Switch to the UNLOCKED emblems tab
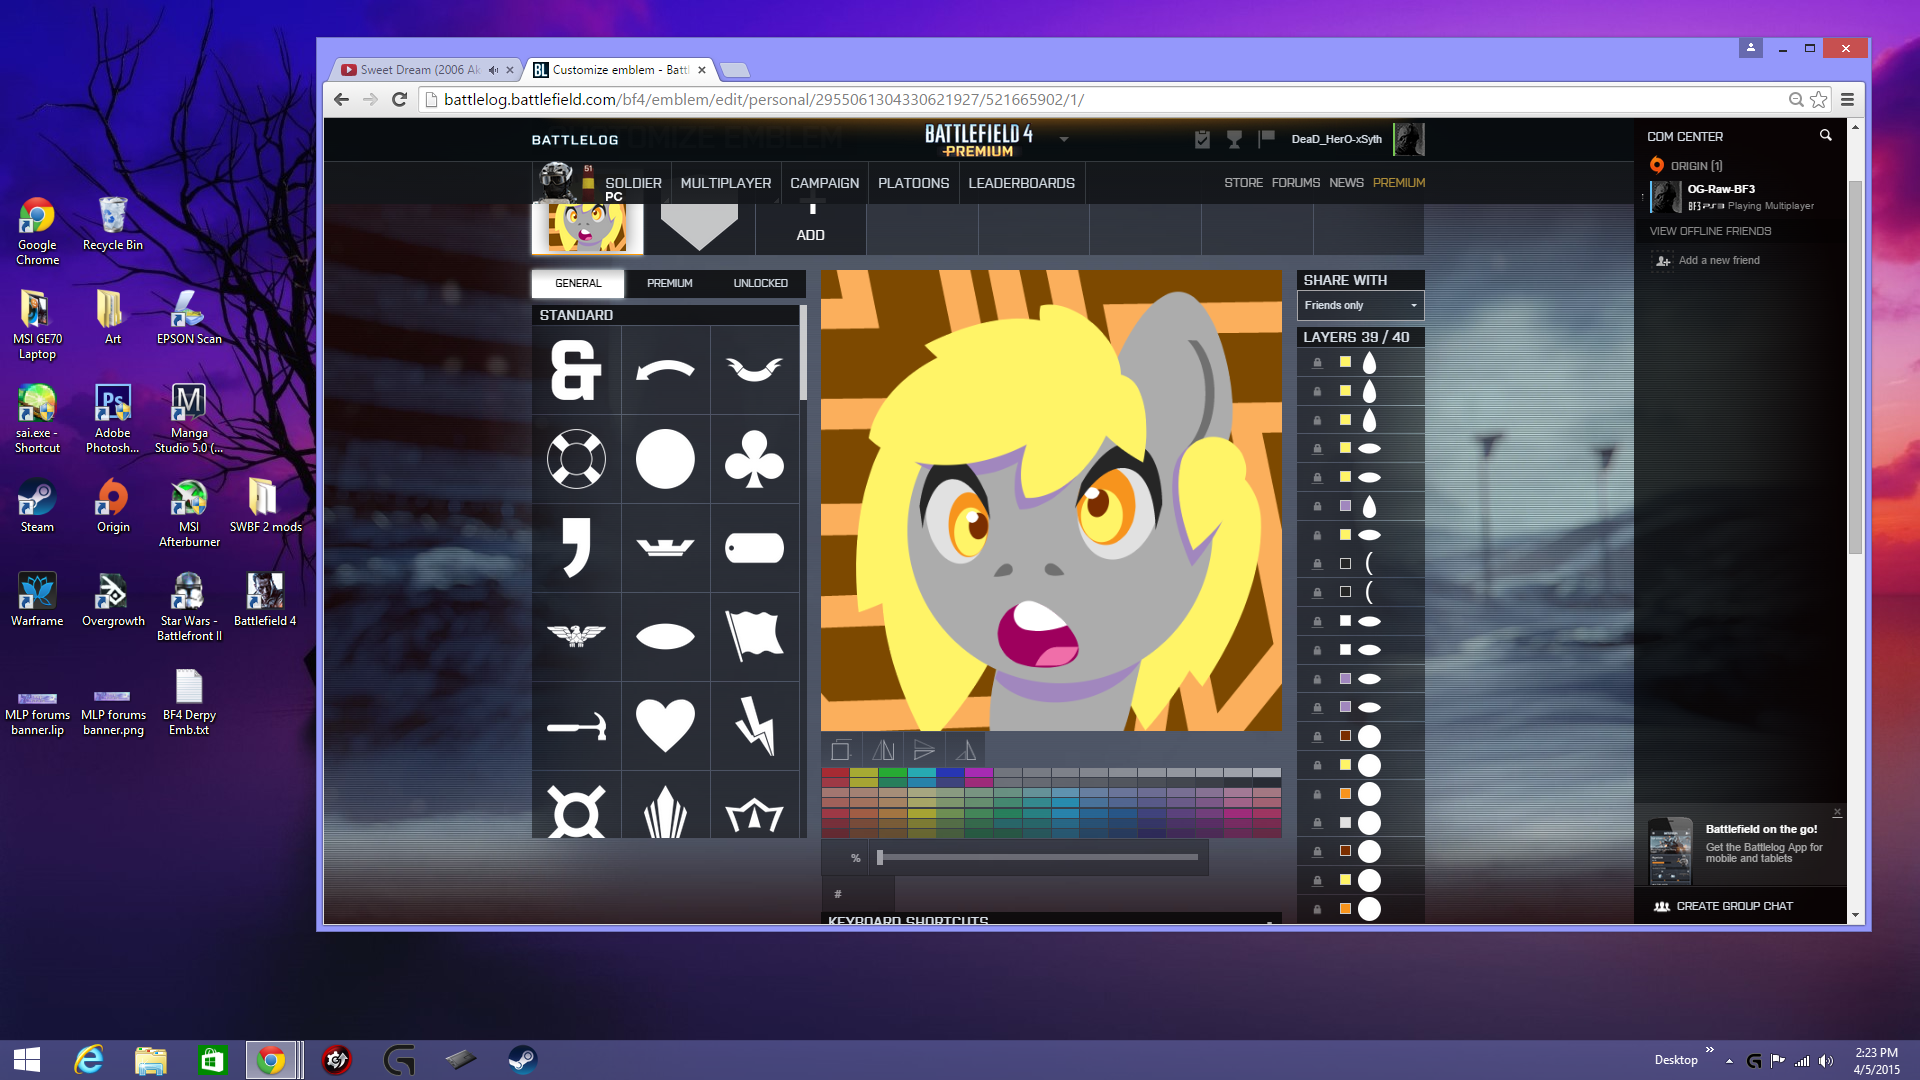This screenshot has width=1920, height=1080. click(760, 282)
